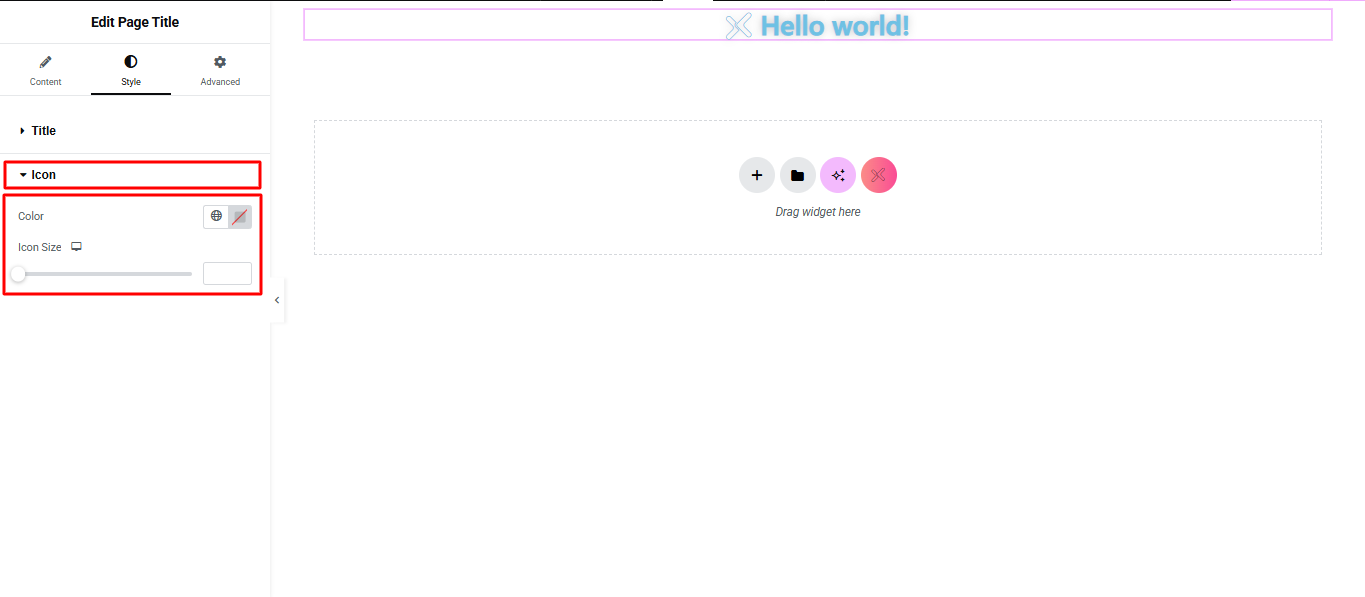Open the icon Color swatch picker

[x=240, y=217]
